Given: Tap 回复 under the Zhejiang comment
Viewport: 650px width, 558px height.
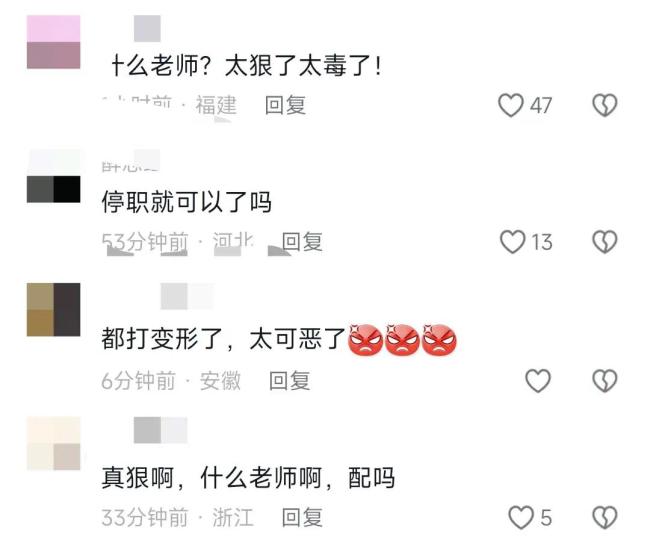Looking at the screenshot, I should point(302,518).
